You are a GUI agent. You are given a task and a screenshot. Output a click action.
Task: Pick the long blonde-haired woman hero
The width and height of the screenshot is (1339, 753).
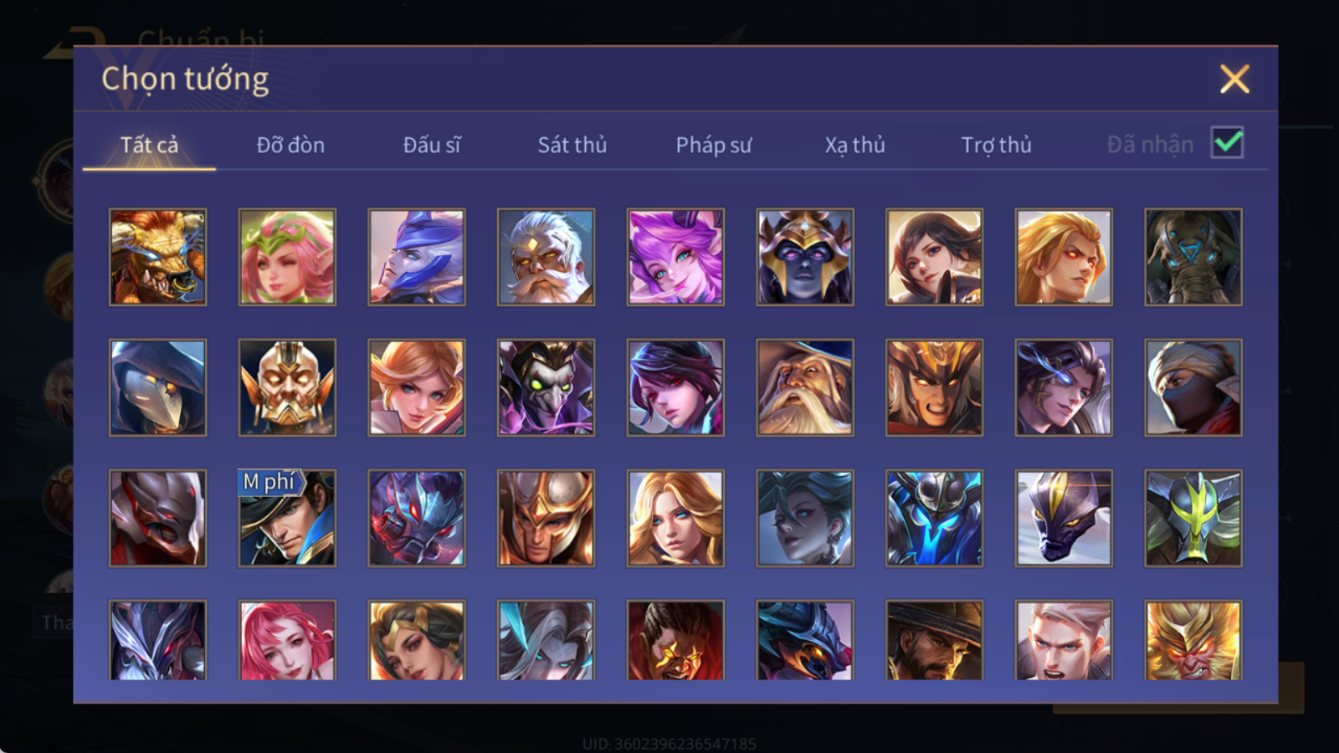[x=675, y=519]
